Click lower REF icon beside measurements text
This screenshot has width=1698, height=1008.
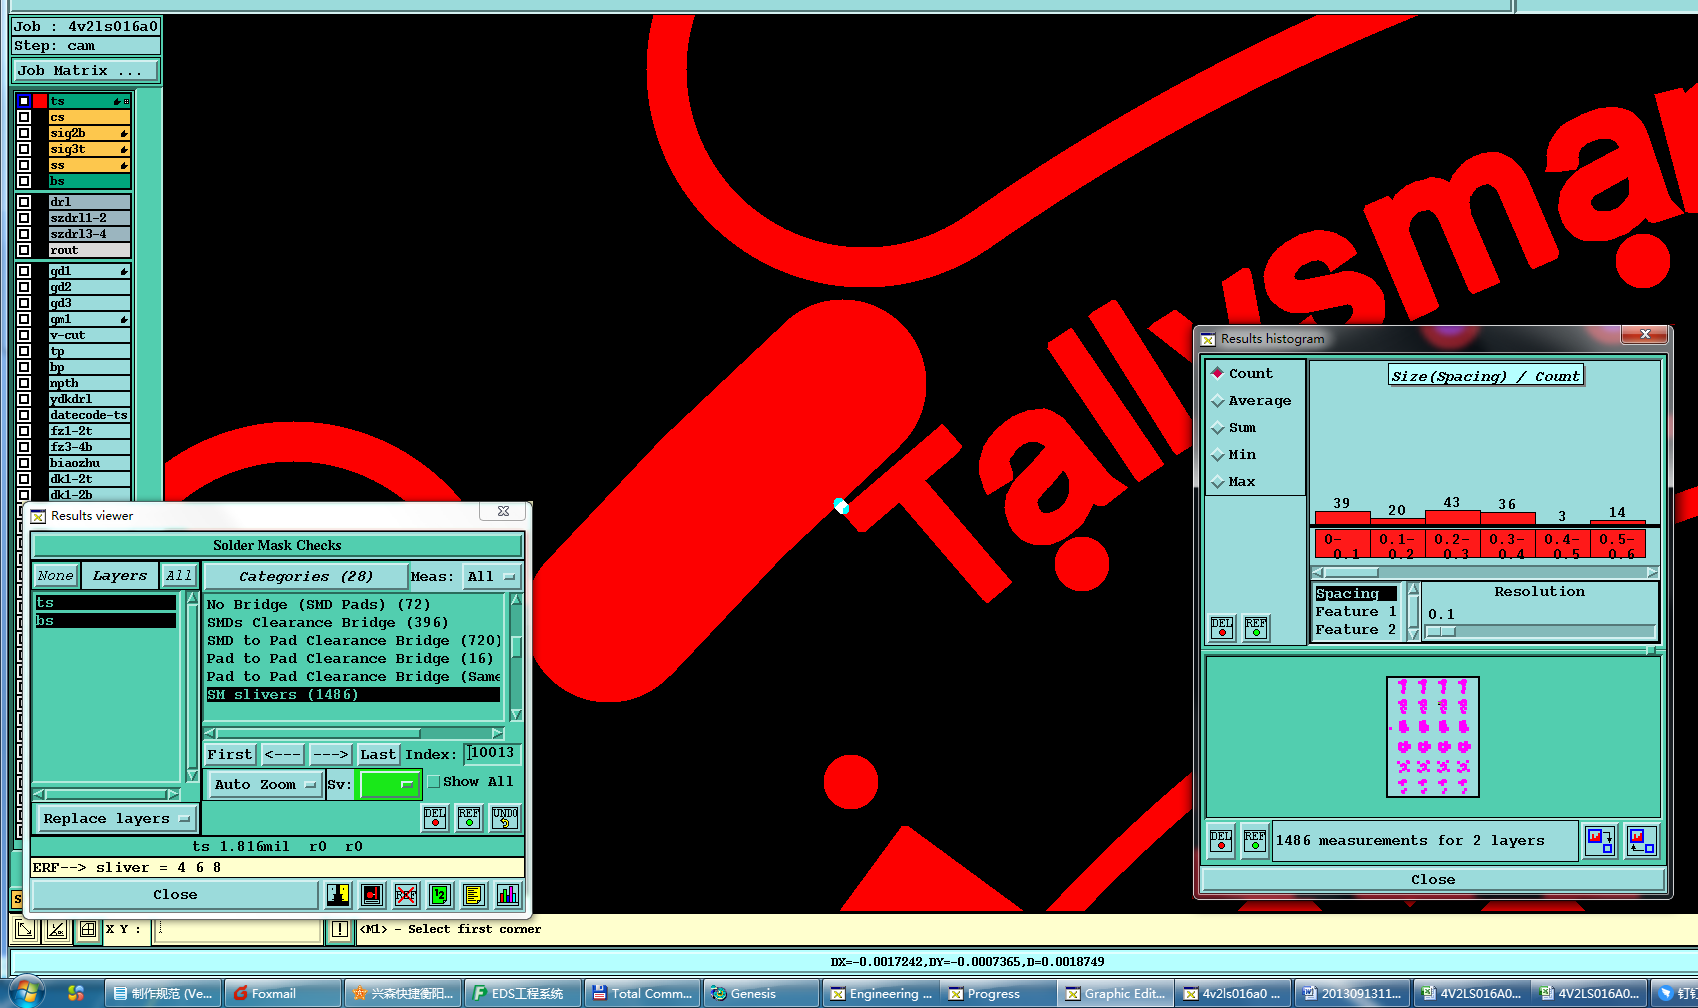(x=1255, y=841)
